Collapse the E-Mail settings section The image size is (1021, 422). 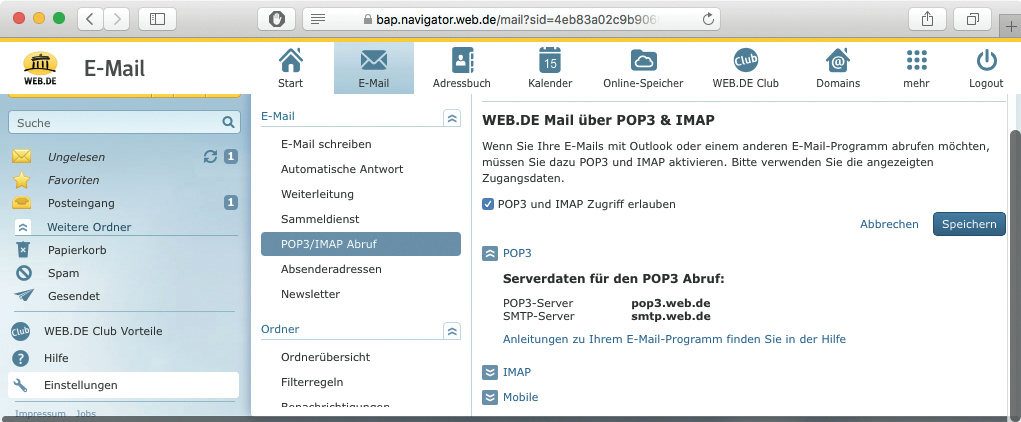pyautogui.click(x=452, y=117)
